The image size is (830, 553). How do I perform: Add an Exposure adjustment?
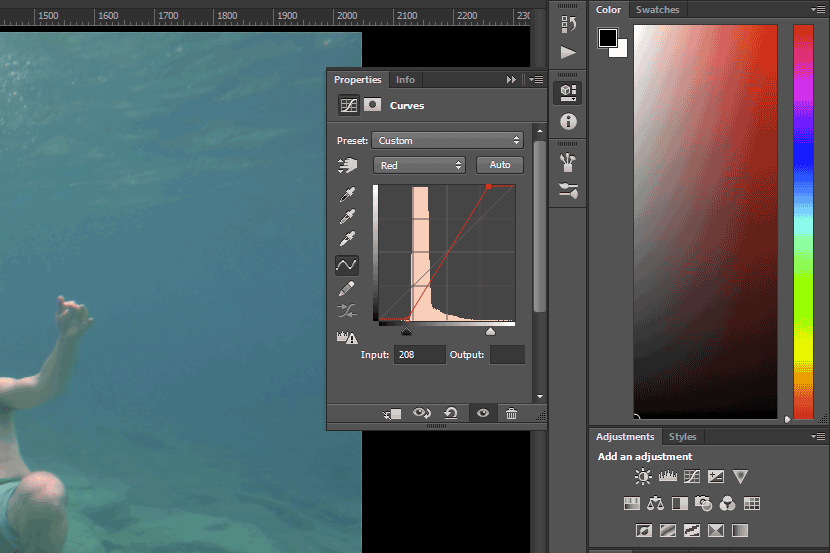716,477
